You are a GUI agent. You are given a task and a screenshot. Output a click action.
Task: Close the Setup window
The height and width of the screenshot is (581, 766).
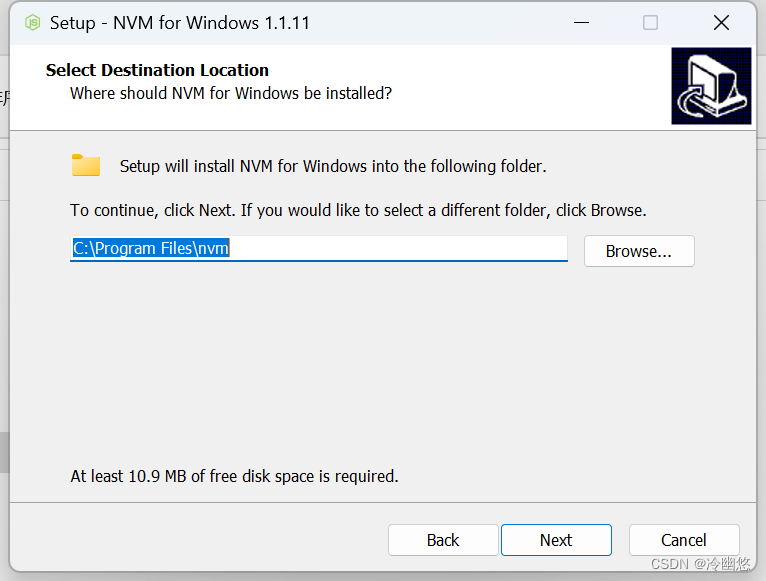[721, 22]
